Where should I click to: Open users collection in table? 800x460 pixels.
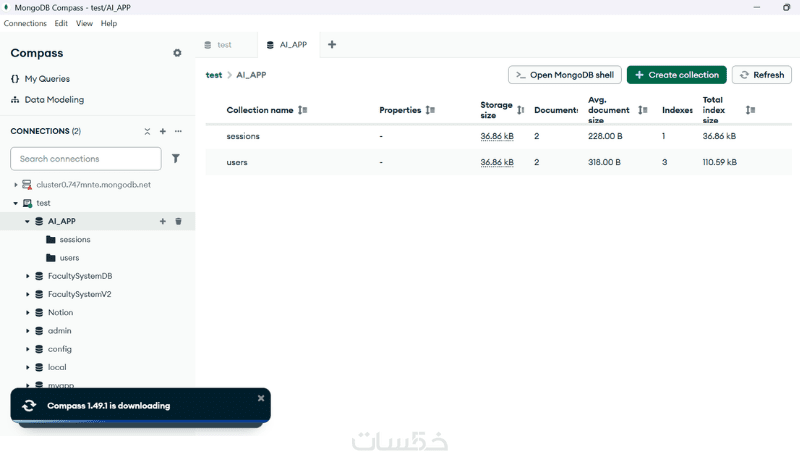pos(237,162)
